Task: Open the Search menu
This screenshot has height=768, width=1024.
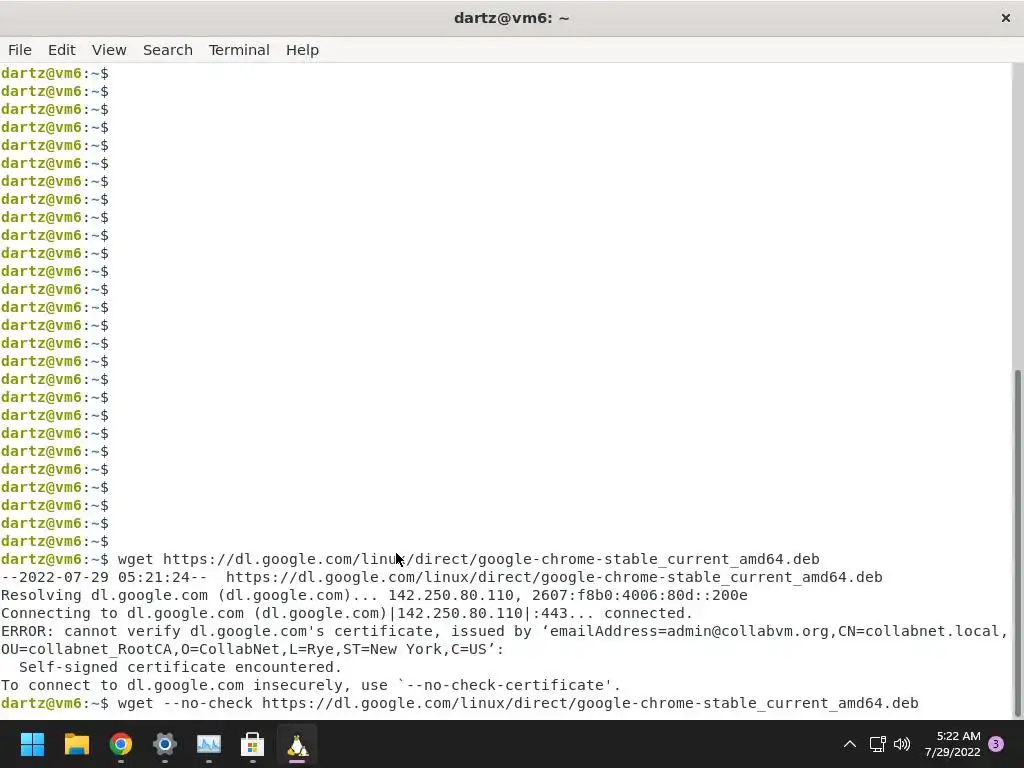Action: pos(168,50)
